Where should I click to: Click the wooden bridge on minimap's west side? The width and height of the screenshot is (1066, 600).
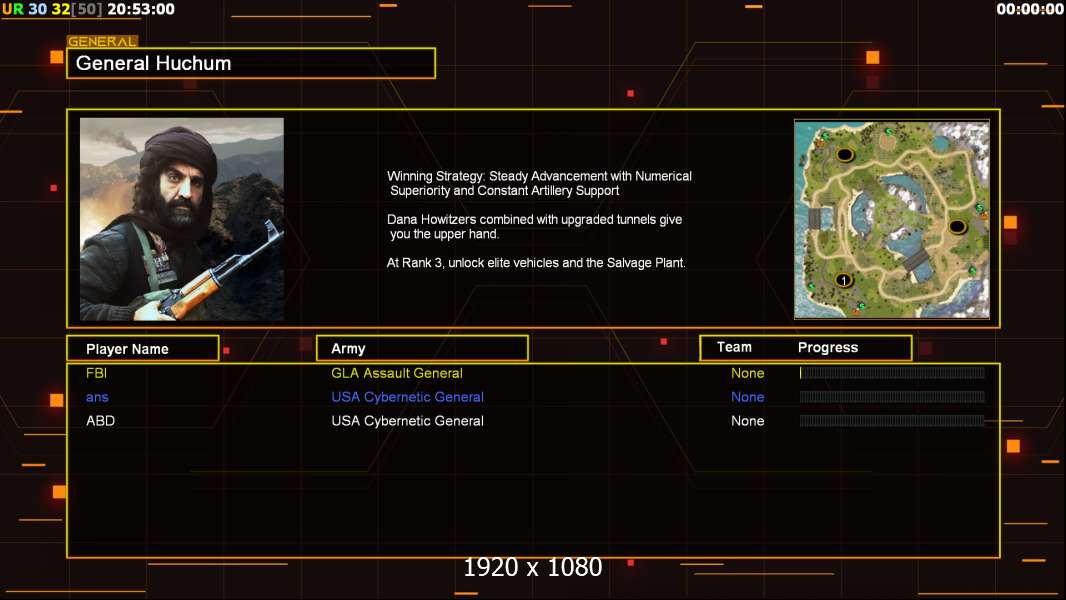[814, 219]
